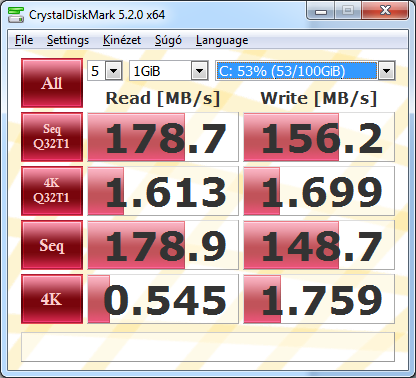Image resolution: width=416 pixels, height=378 pixels.
Task: Start the 4K Q32T1 test
Action: (x=52, y=191)
